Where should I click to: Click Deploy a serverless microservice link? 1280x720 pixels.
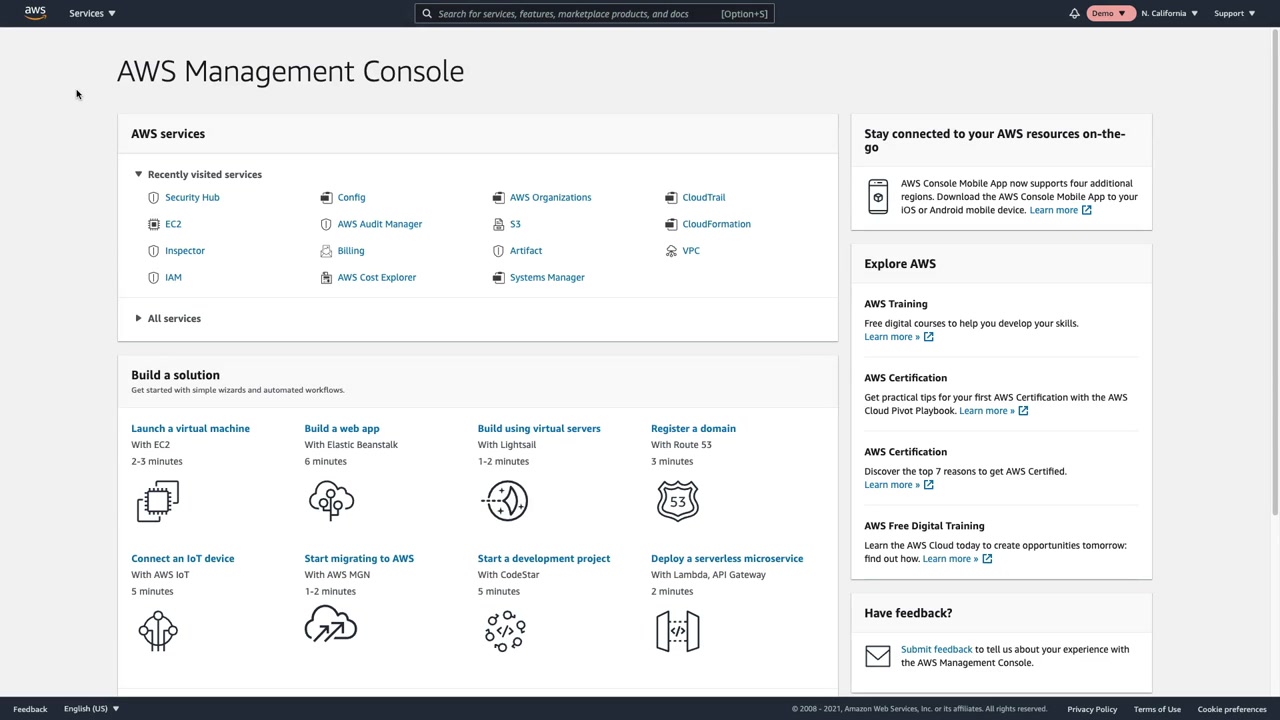[x=727, y=559]
